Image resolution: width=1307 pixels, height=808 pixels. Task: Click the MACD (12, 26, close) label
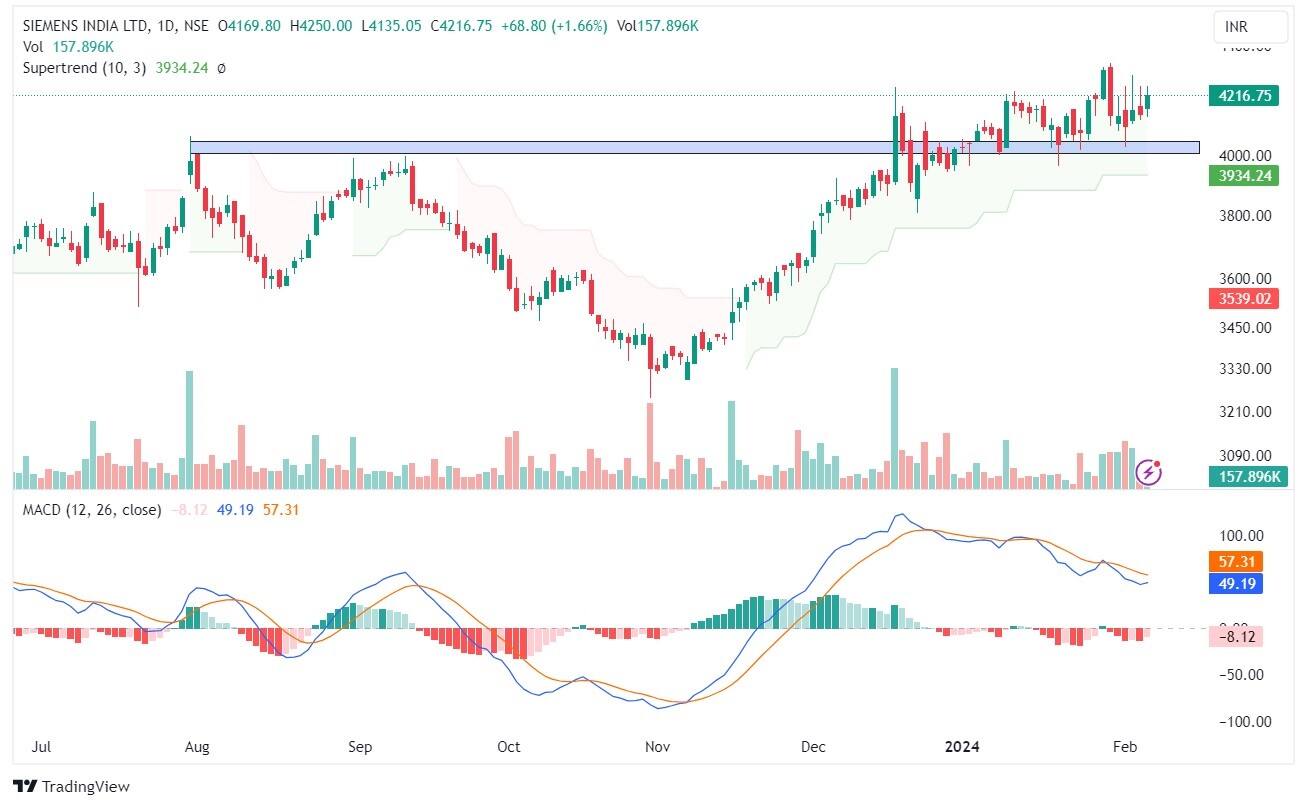tap(92, 510)
